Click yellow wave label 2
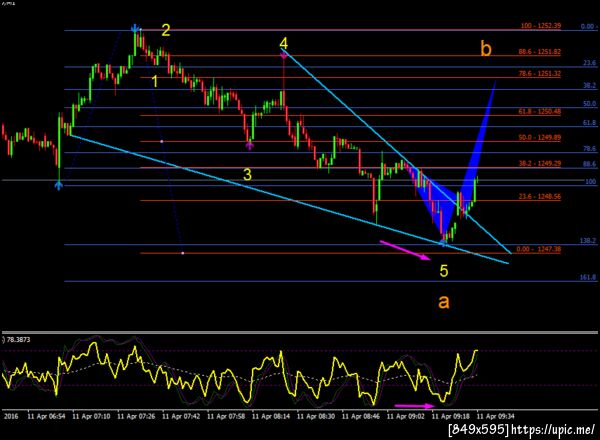Image resolution: width=600 pixels, height=440 pixels. (x=165, y=30)
